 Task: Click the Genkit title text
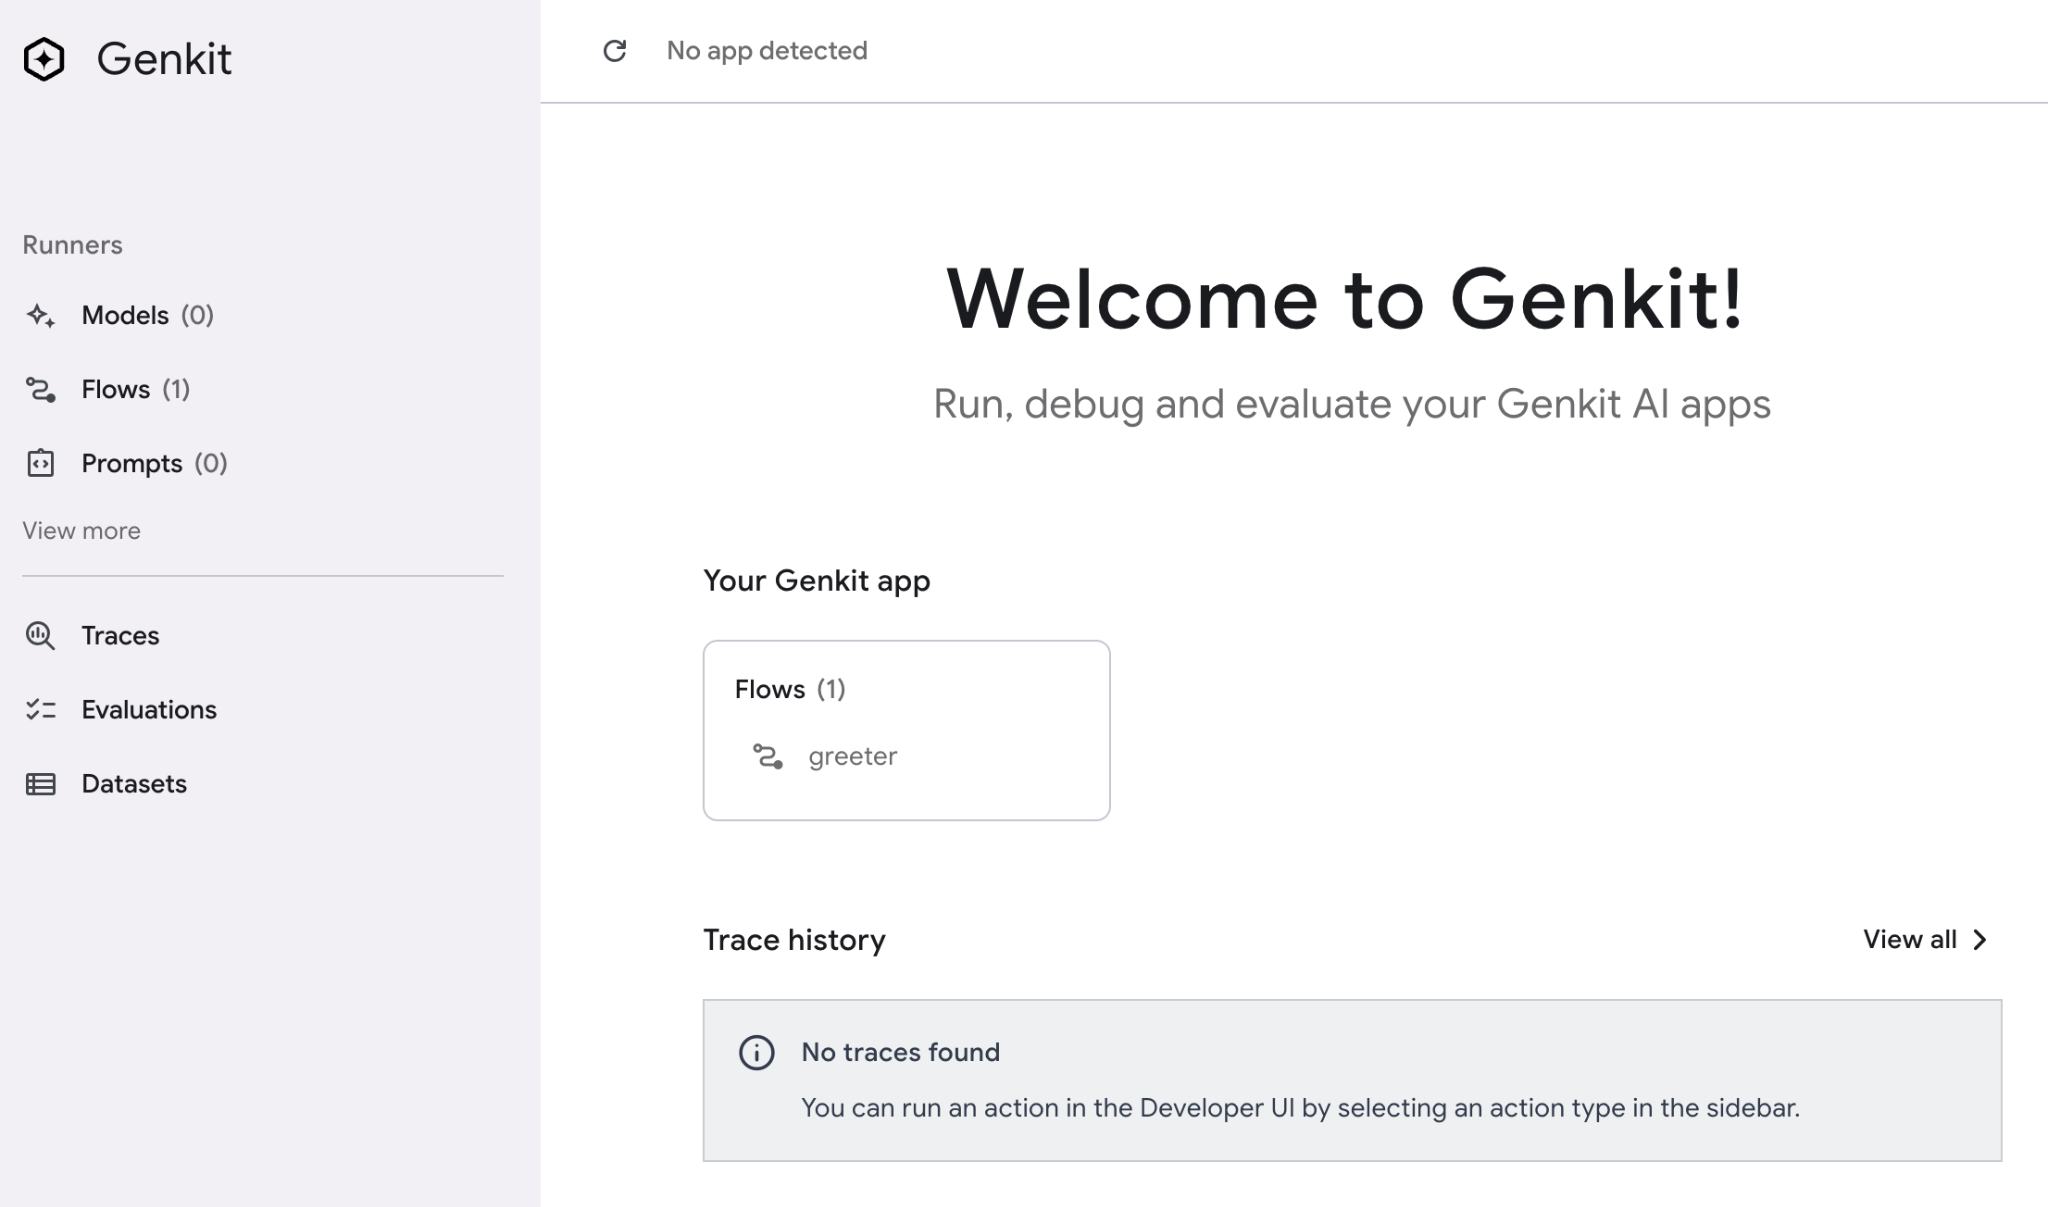tap(164, 60)
